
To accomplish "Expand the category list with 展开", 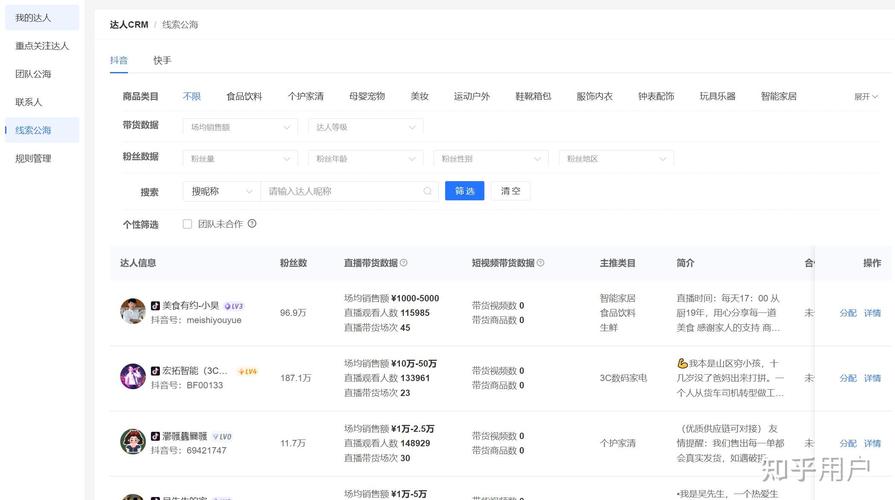I will [865, 97].
